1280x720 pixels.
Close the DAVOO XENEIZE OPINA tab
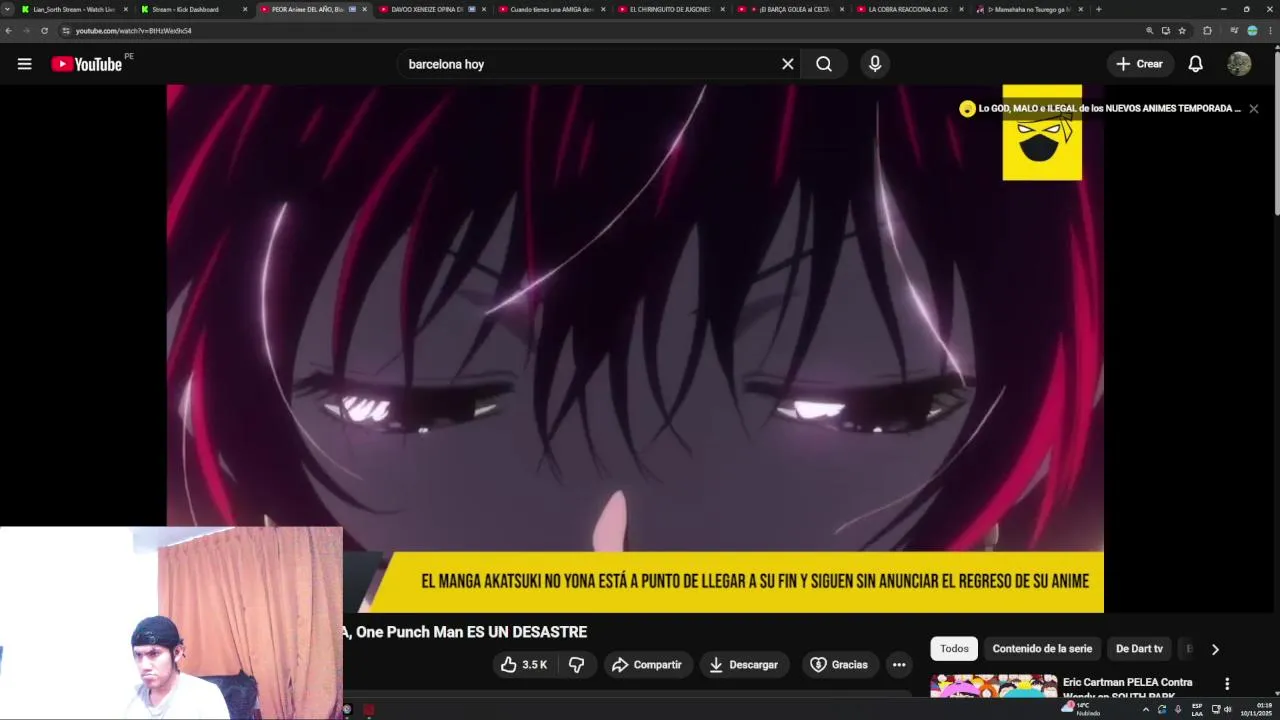pos(484,9)
